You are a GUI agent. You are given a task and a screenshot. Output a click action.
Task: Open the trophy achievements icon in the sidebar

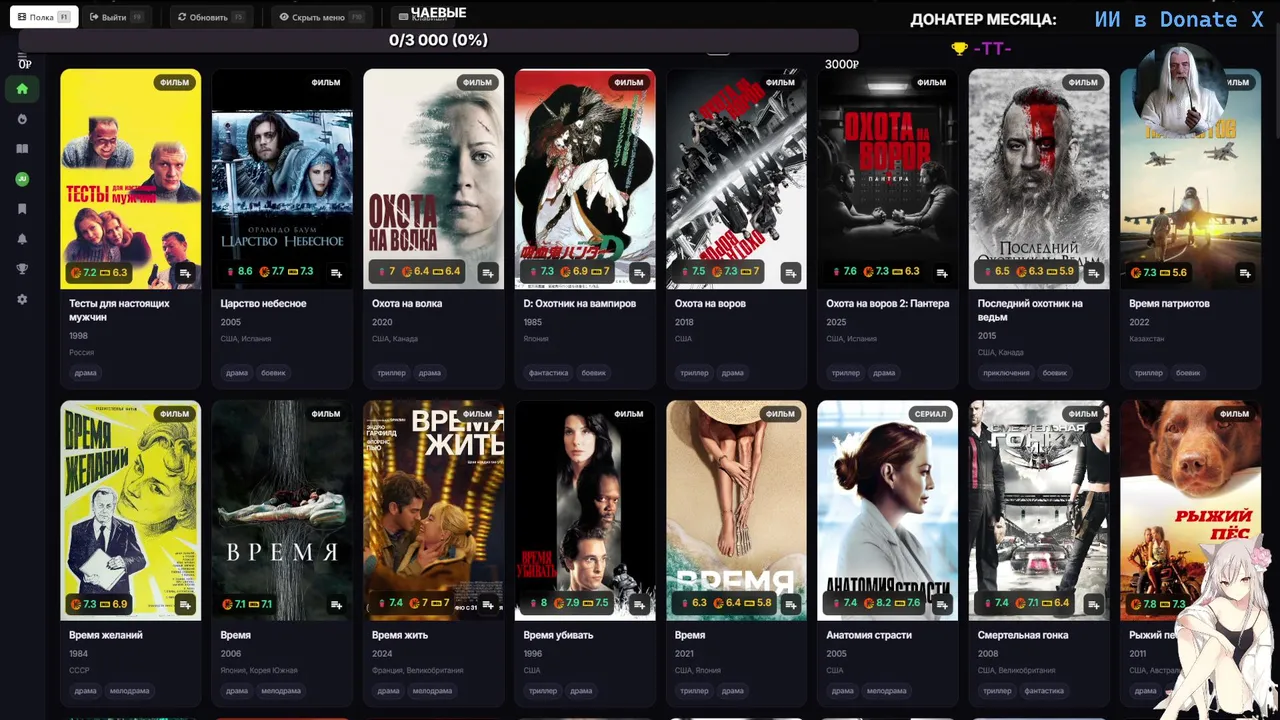pos(22,269)
